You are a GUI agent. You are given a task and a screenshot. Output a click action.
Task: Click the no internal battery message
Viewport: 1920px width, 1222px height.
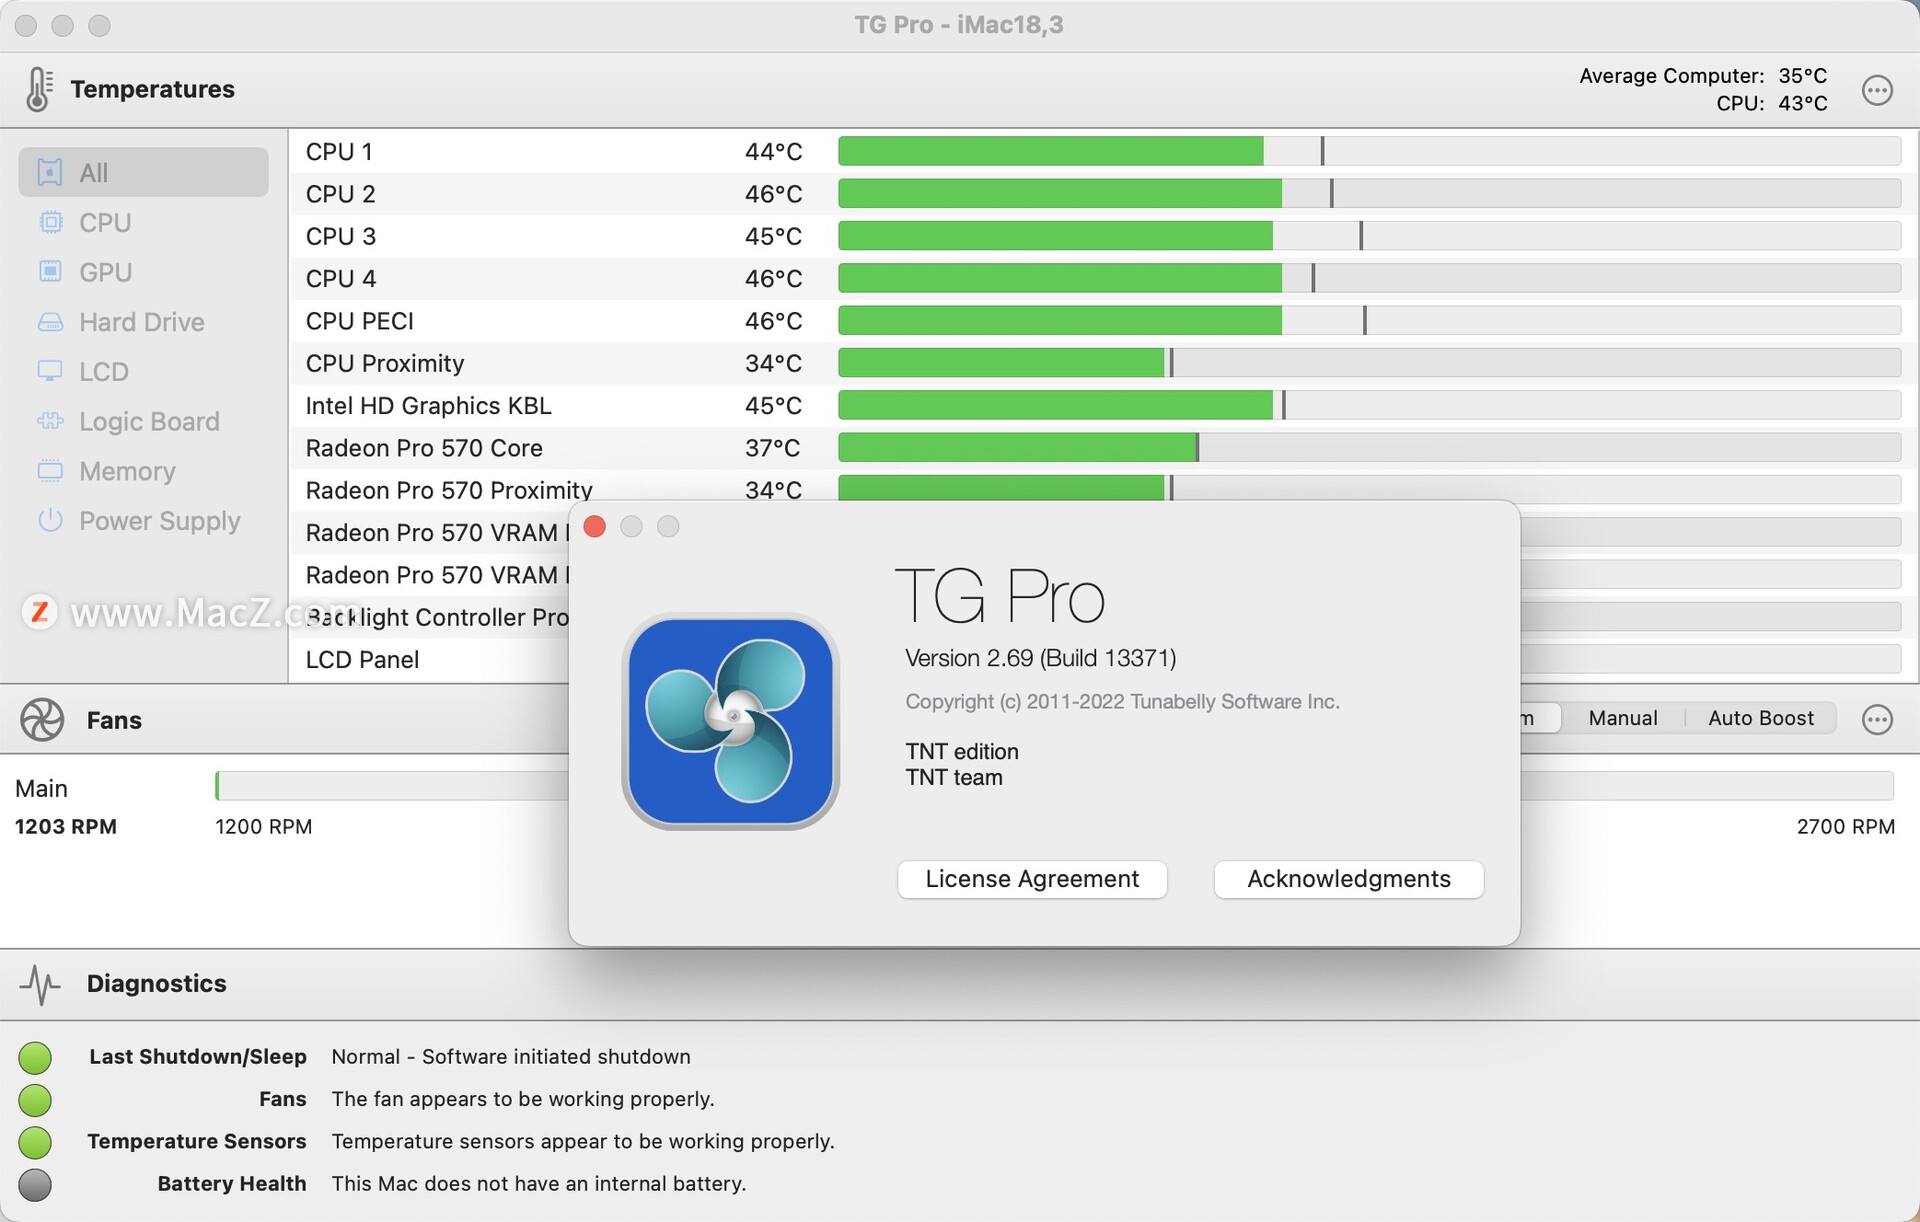coord(539,1184)
